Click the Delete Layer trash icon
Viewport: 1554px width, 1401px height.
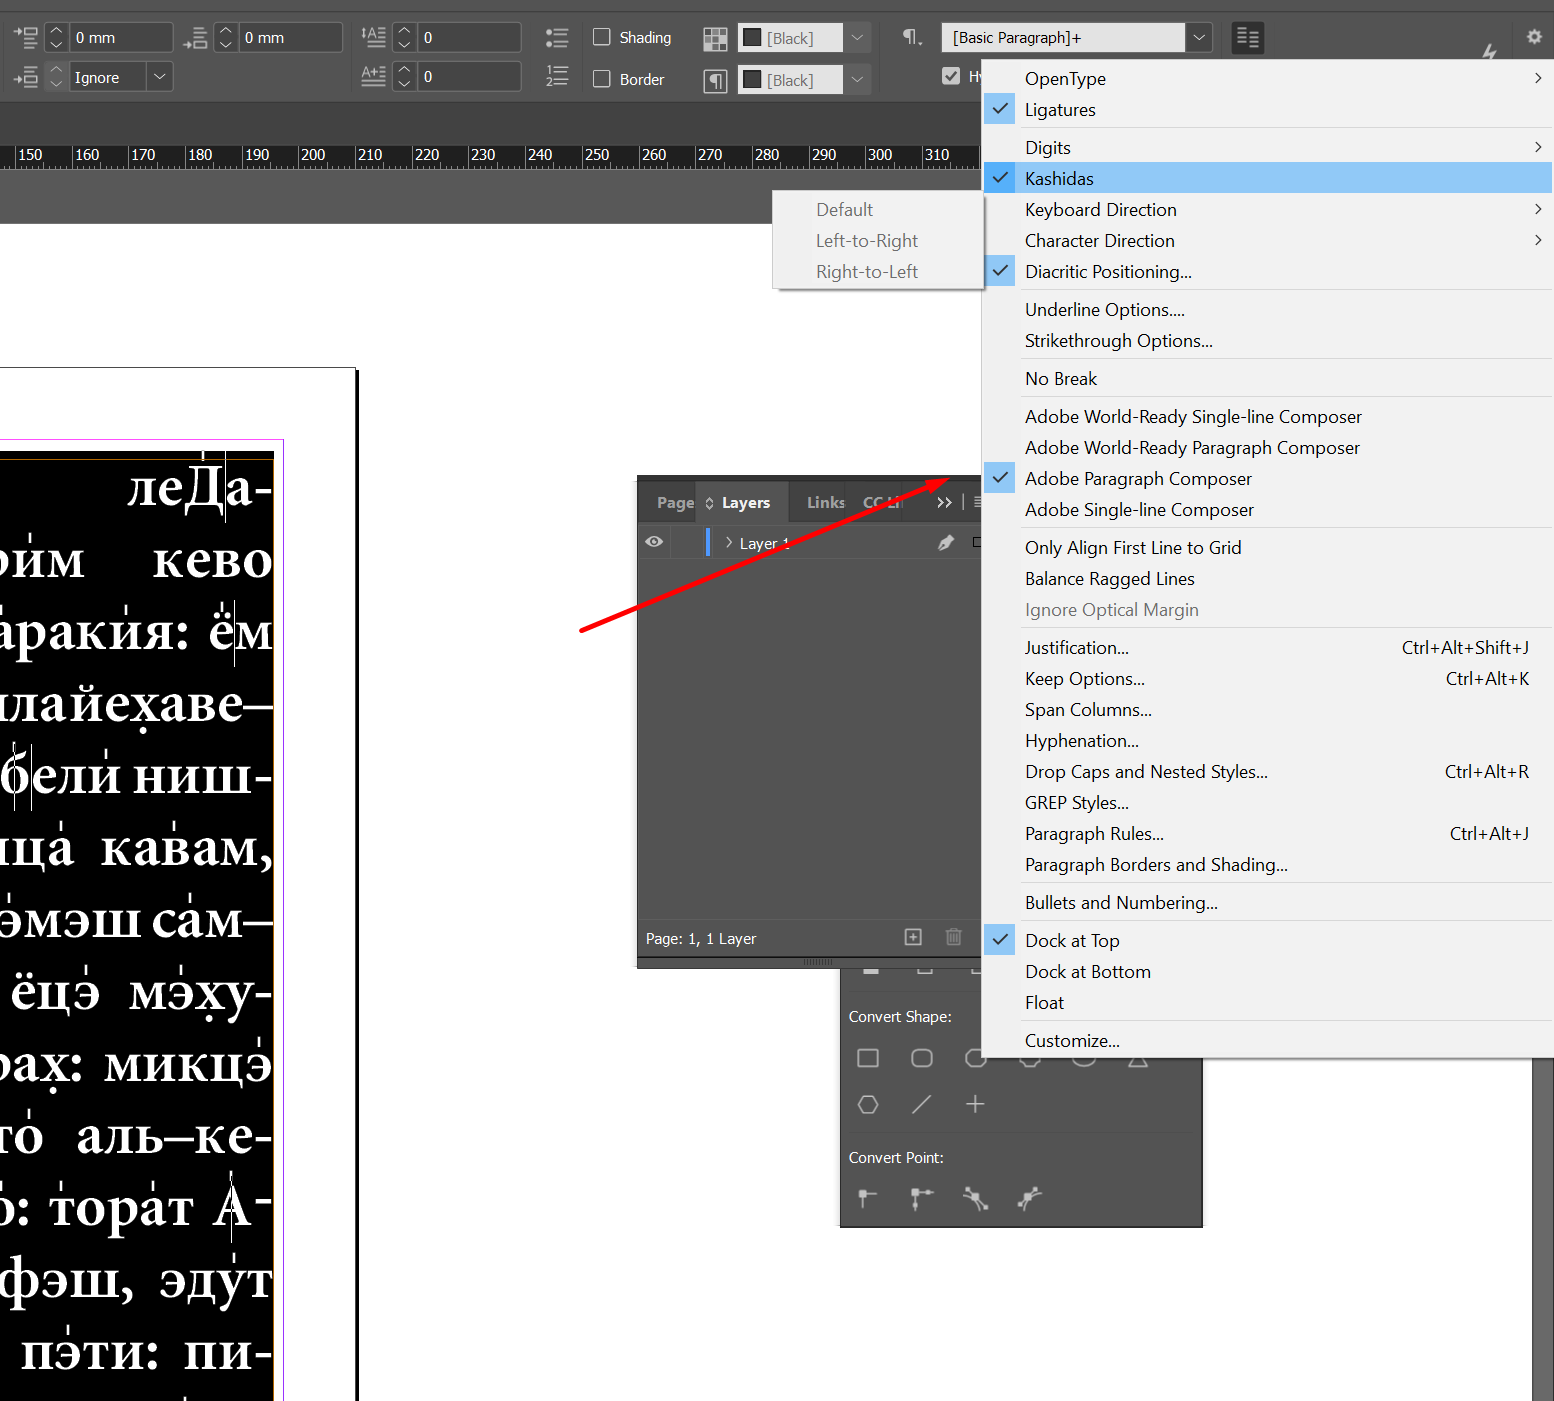953,937
